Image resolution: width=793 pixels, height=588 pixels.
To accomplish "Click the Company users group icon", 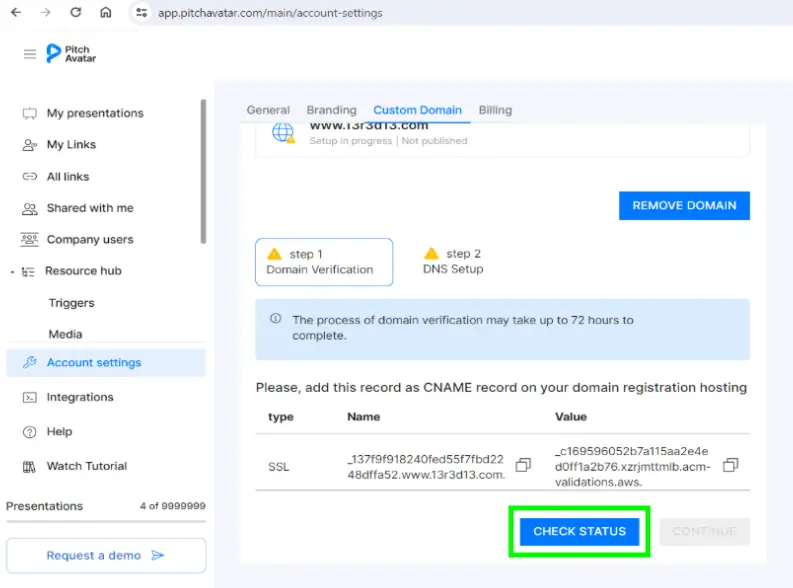I will [29, 239].
